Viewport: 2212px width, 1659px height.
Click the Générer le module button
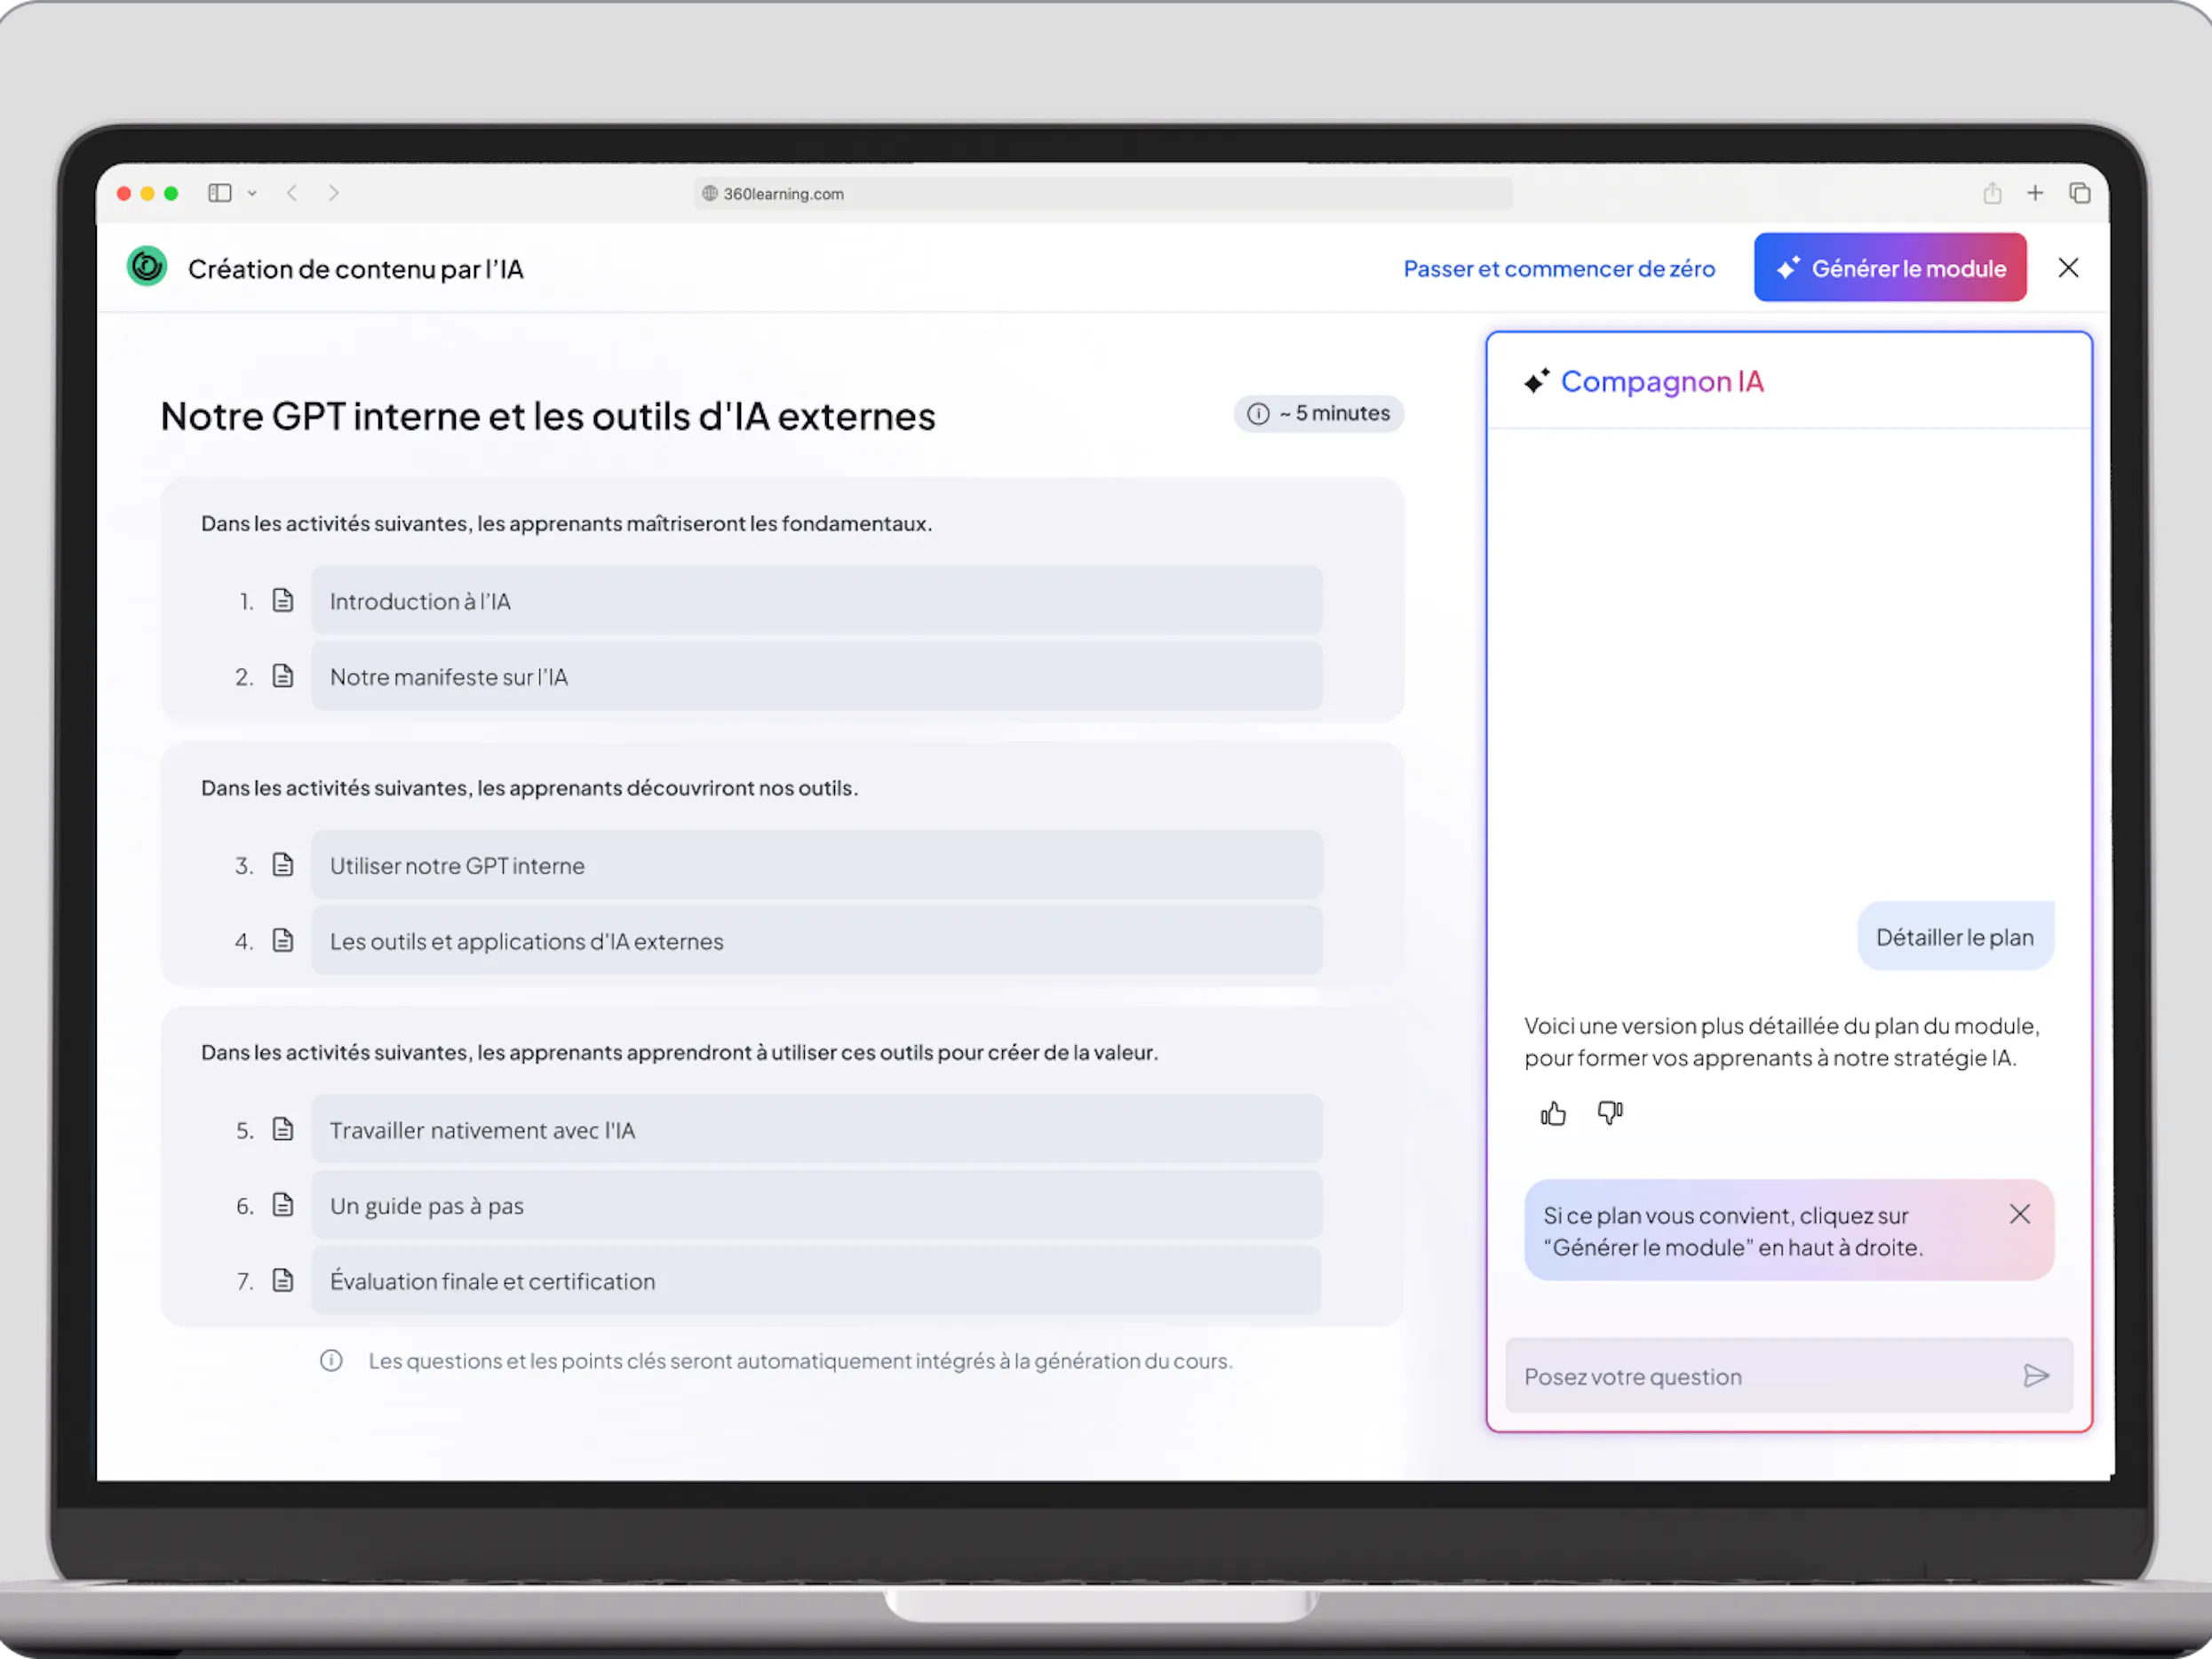coord(1890,268)
